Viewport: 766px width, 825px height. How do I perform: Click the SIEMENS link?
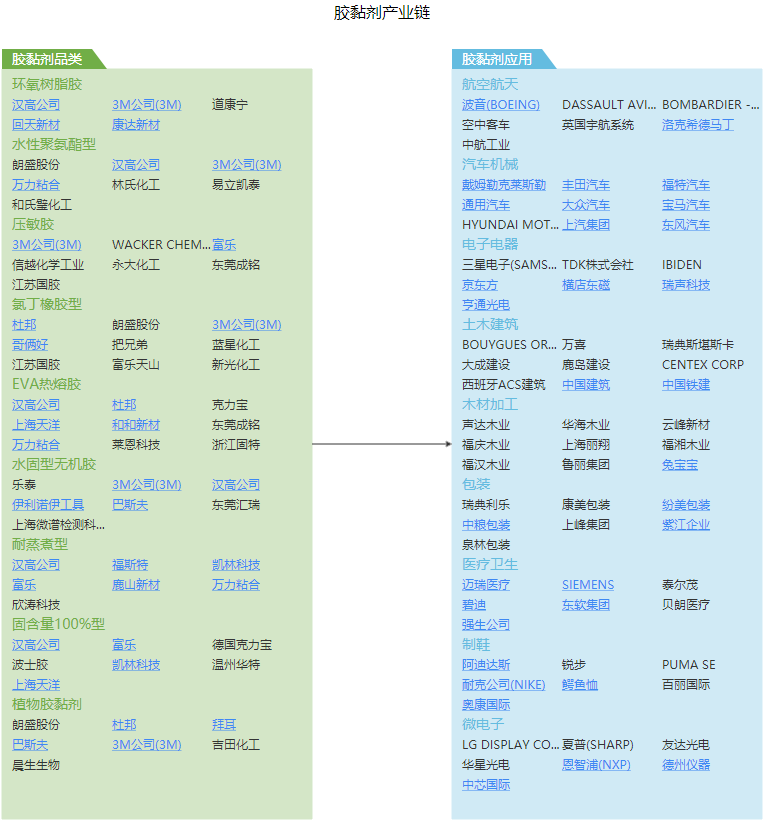[x=588, y=585]
